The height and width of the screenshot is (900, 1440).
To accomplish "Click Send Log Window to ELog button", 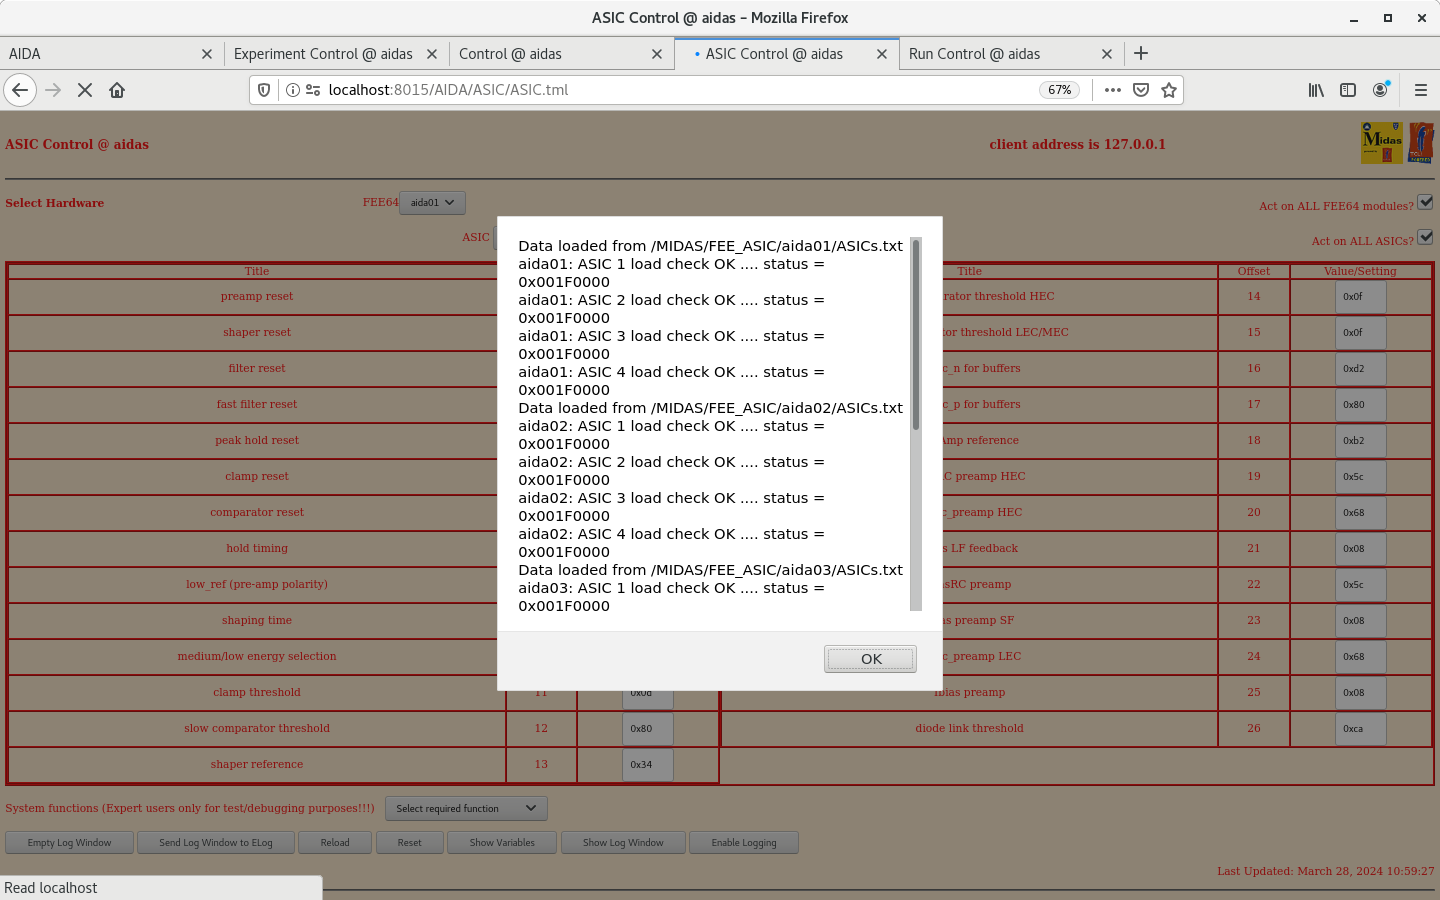I will pos(216,843).
